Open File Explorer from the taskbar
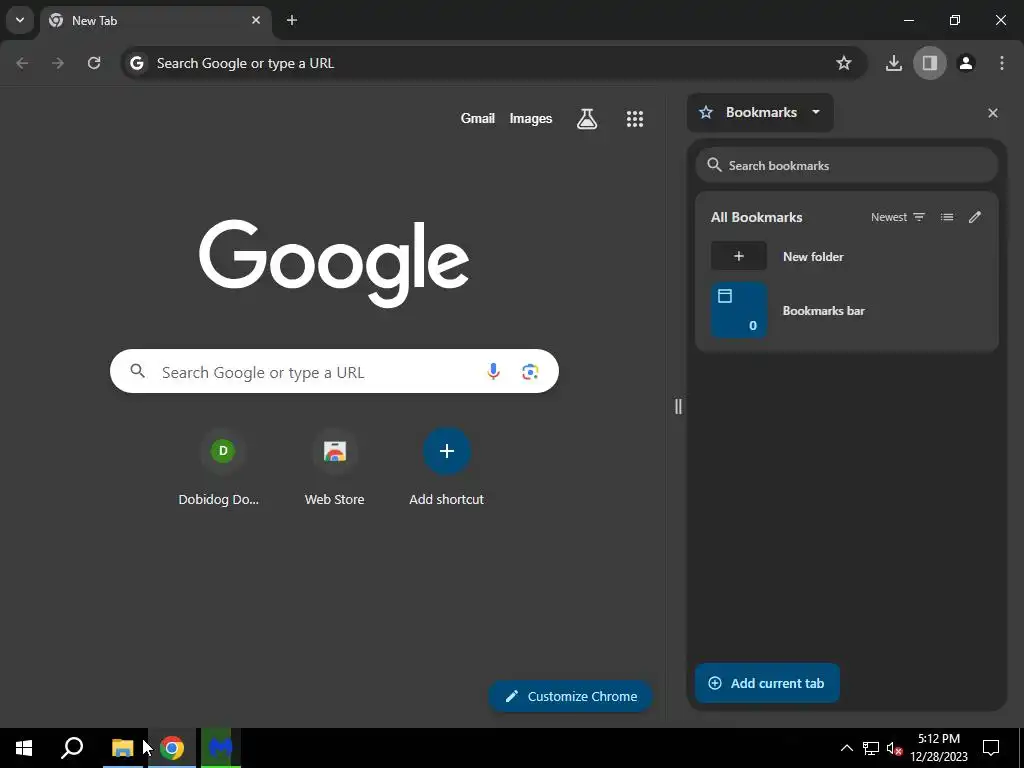Viewport: 1024px width, 768px height. point(122,748)
